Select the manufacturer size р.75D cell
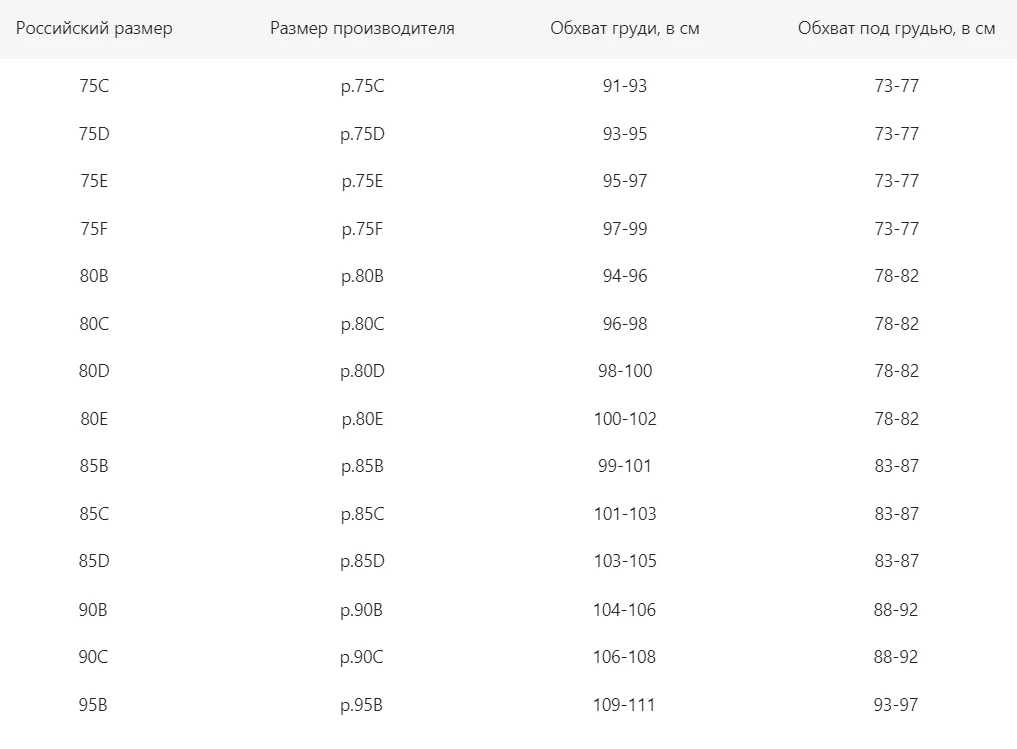The image size is (1017, 749). coord(362,134)
